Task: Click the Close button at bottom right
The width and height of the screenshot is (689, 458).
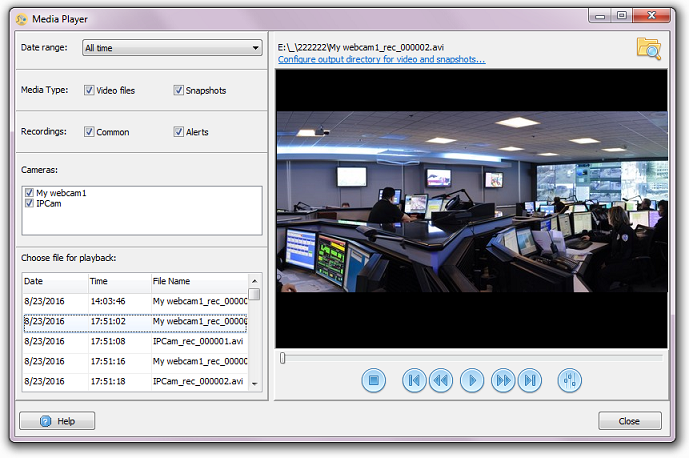Action: coord(629,421)
